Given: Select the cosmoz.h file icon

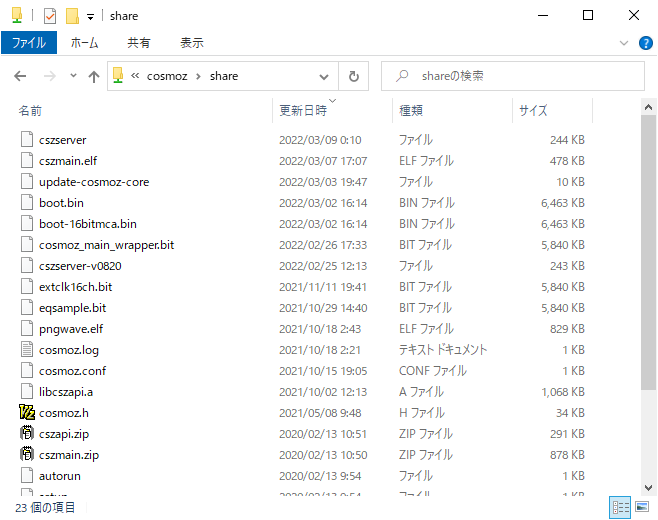Looking at the screenshot, I should coord(27,413).
